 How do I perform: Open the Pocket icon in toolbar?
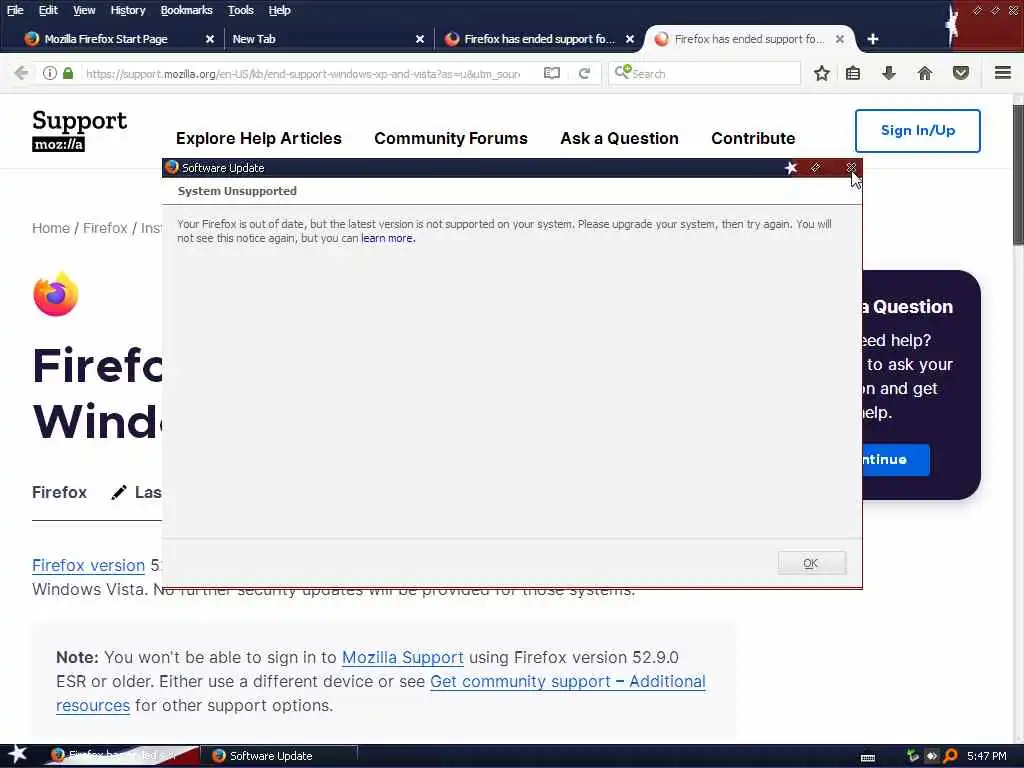pos(961,73)
